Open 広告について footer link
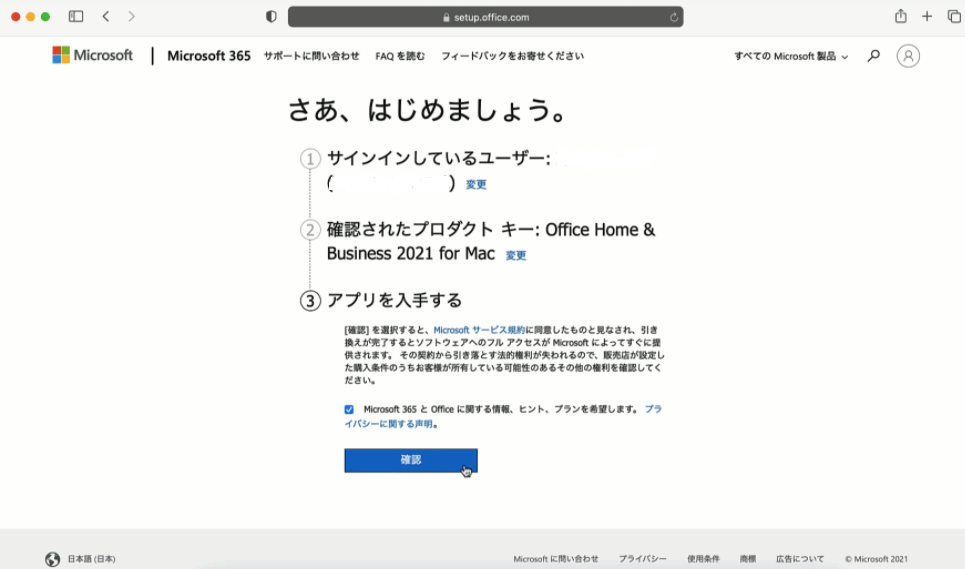The image size is (965, 569). (800, 559)
